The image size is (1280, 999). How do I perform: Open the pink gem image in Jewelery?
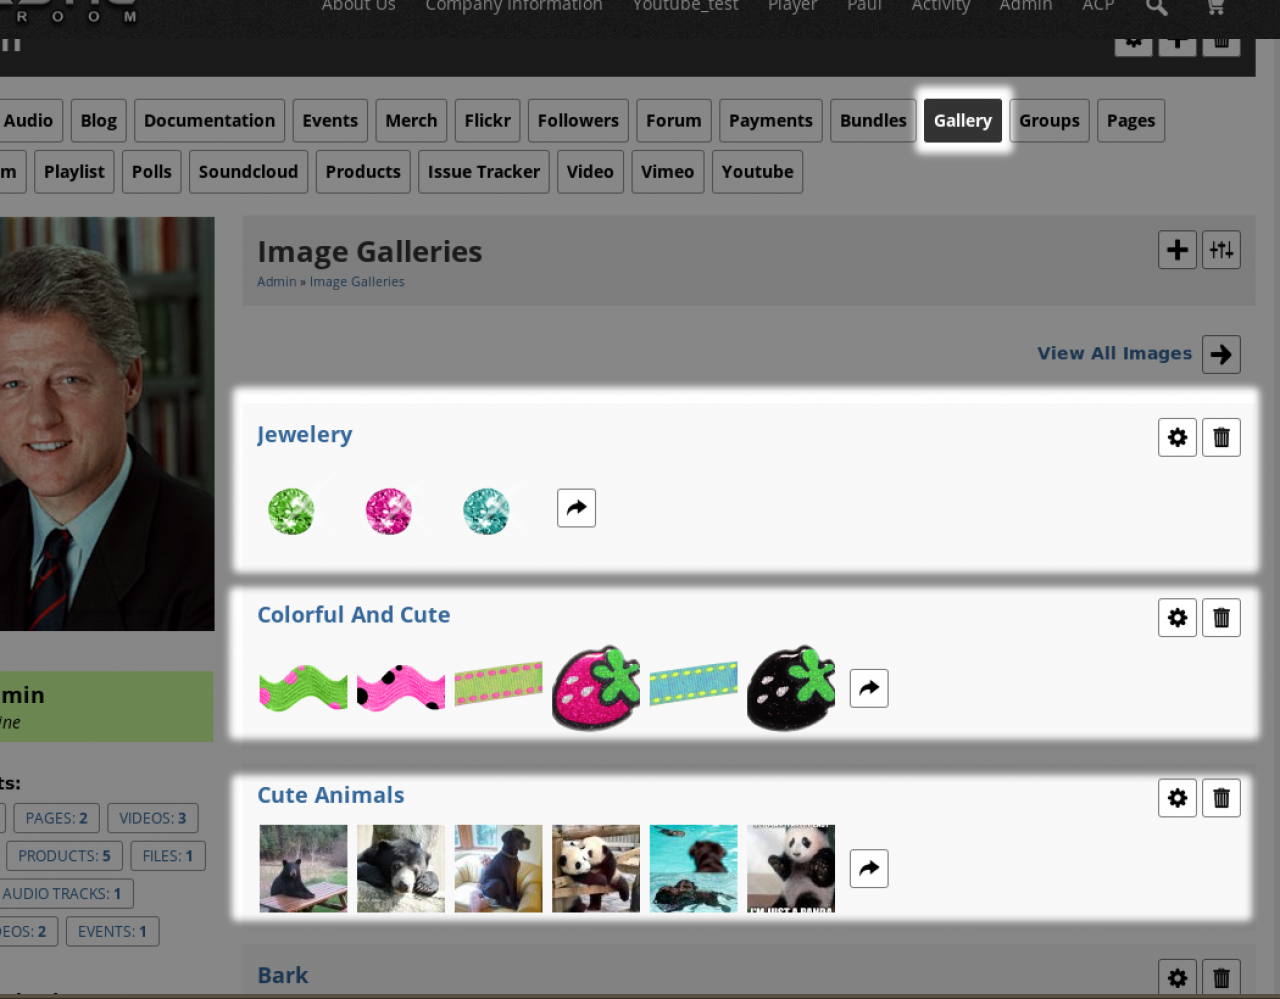click(x=389, y=511)
